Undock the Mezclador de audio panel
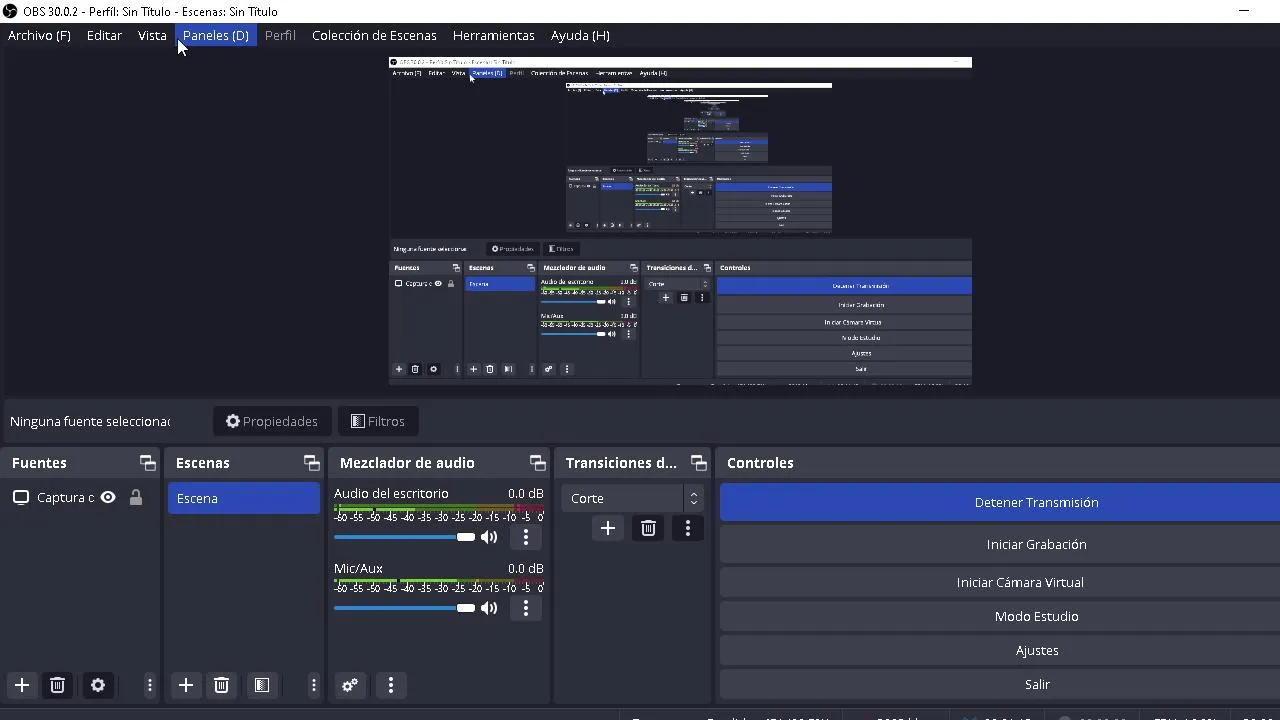 click(x=538, y=463)
